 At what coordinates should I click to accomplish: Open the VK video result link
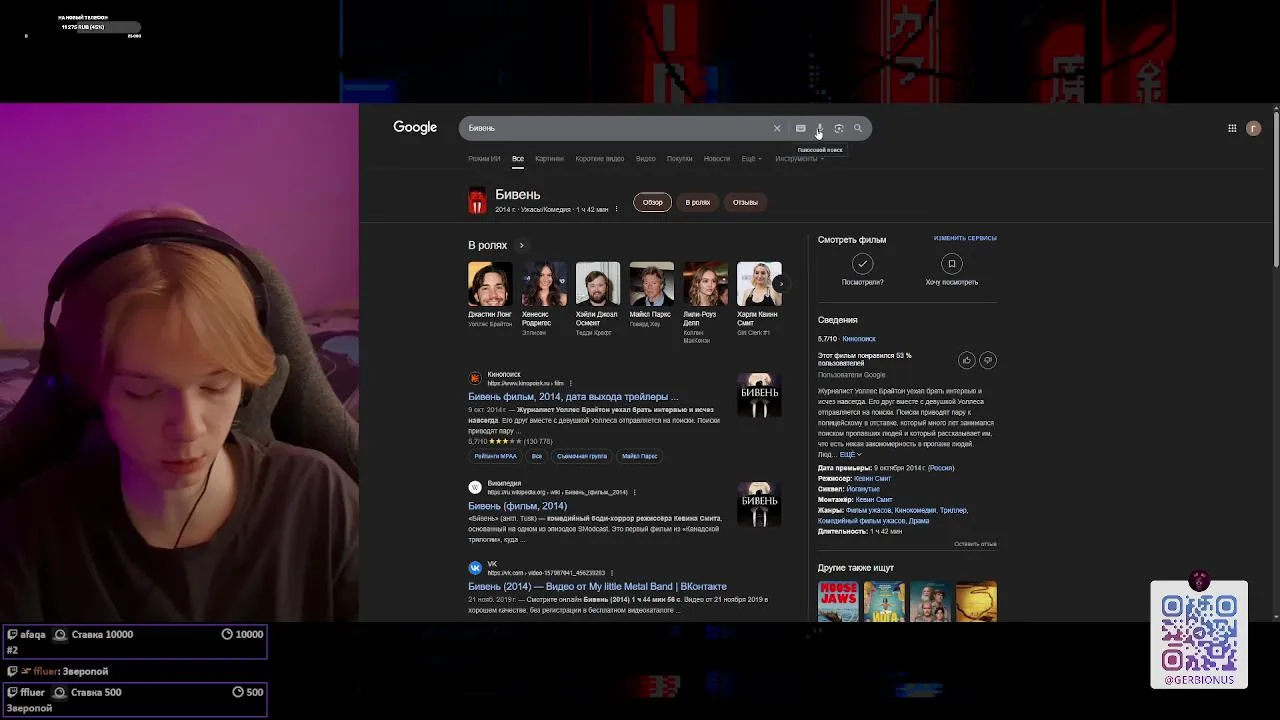click(x=598, y=587)
